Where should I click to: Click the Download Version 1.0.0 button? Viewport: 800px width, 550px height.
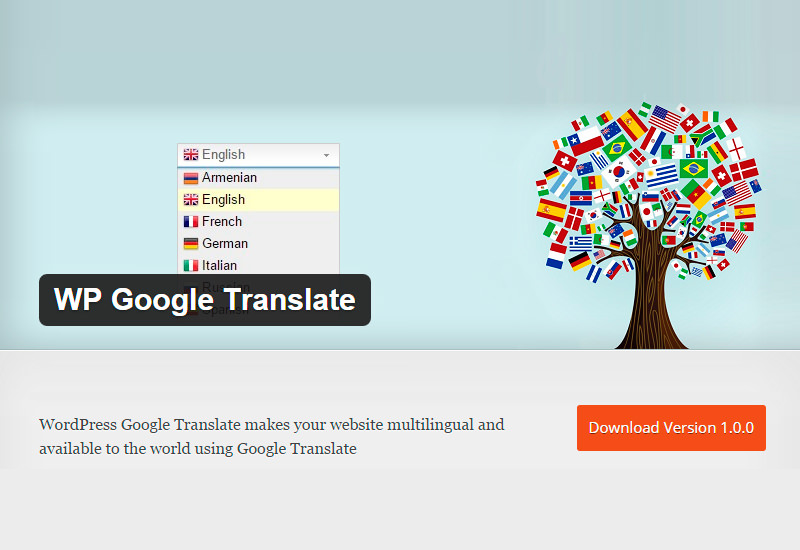point(671,428)
